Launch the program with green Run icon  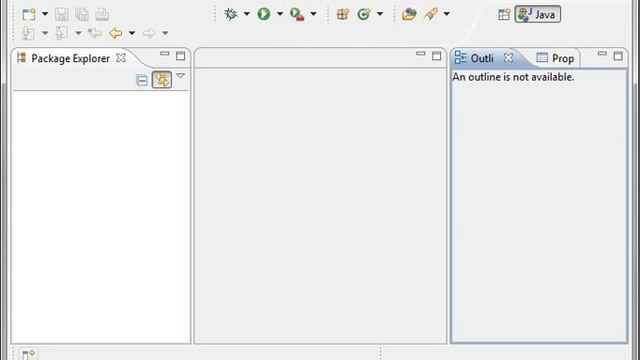point(264,14)
